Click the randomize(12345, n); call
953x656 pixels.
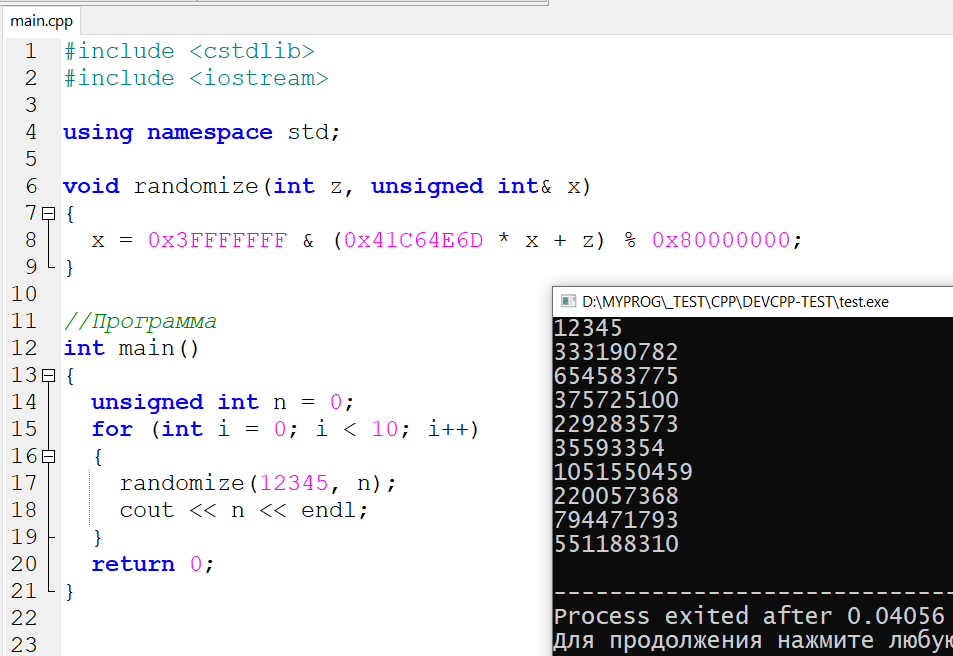(x=258, y=483)
